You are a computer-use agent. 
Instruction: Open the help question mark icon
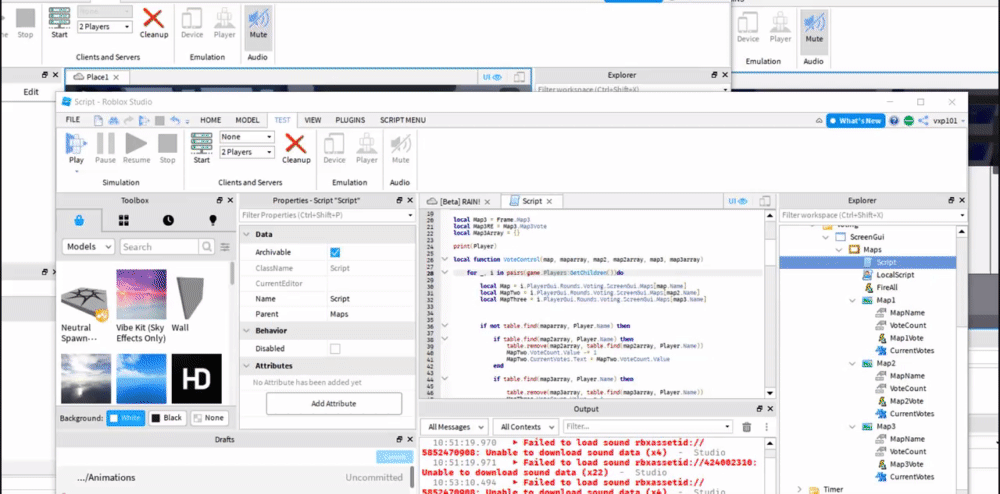point(894,120)
